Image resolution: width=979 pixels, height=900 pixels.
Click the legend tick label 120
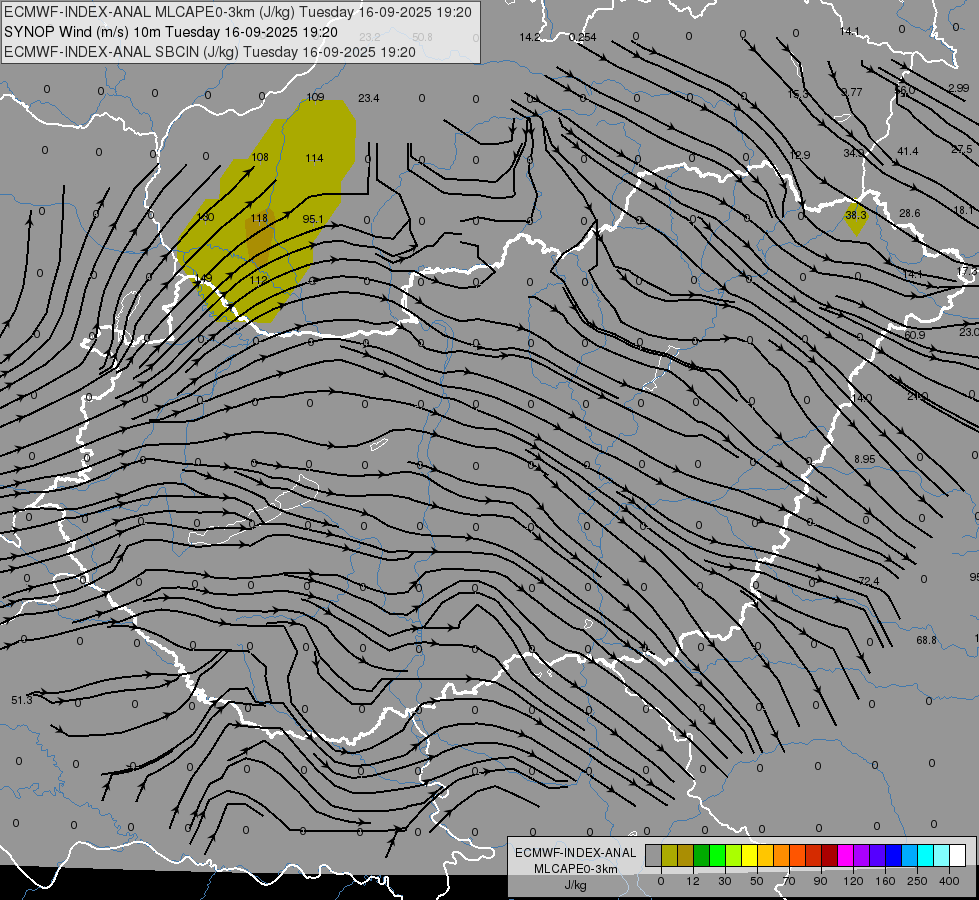click(x=853, y=881)
